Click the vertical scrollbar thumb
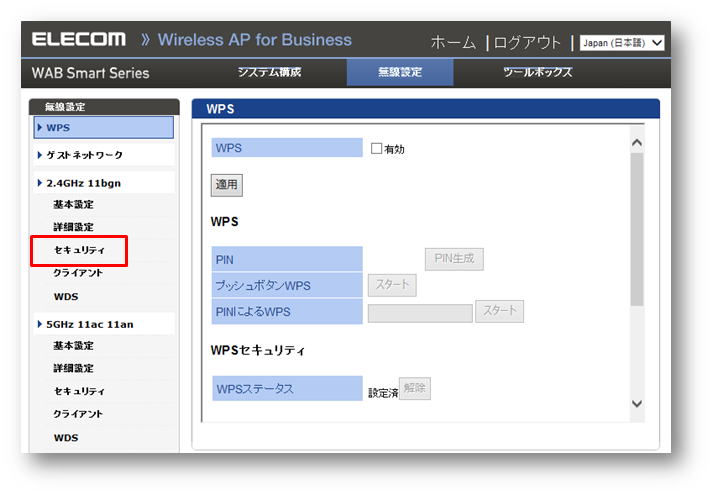This screenshot has width=713, height=495. (x=637, y=230)
